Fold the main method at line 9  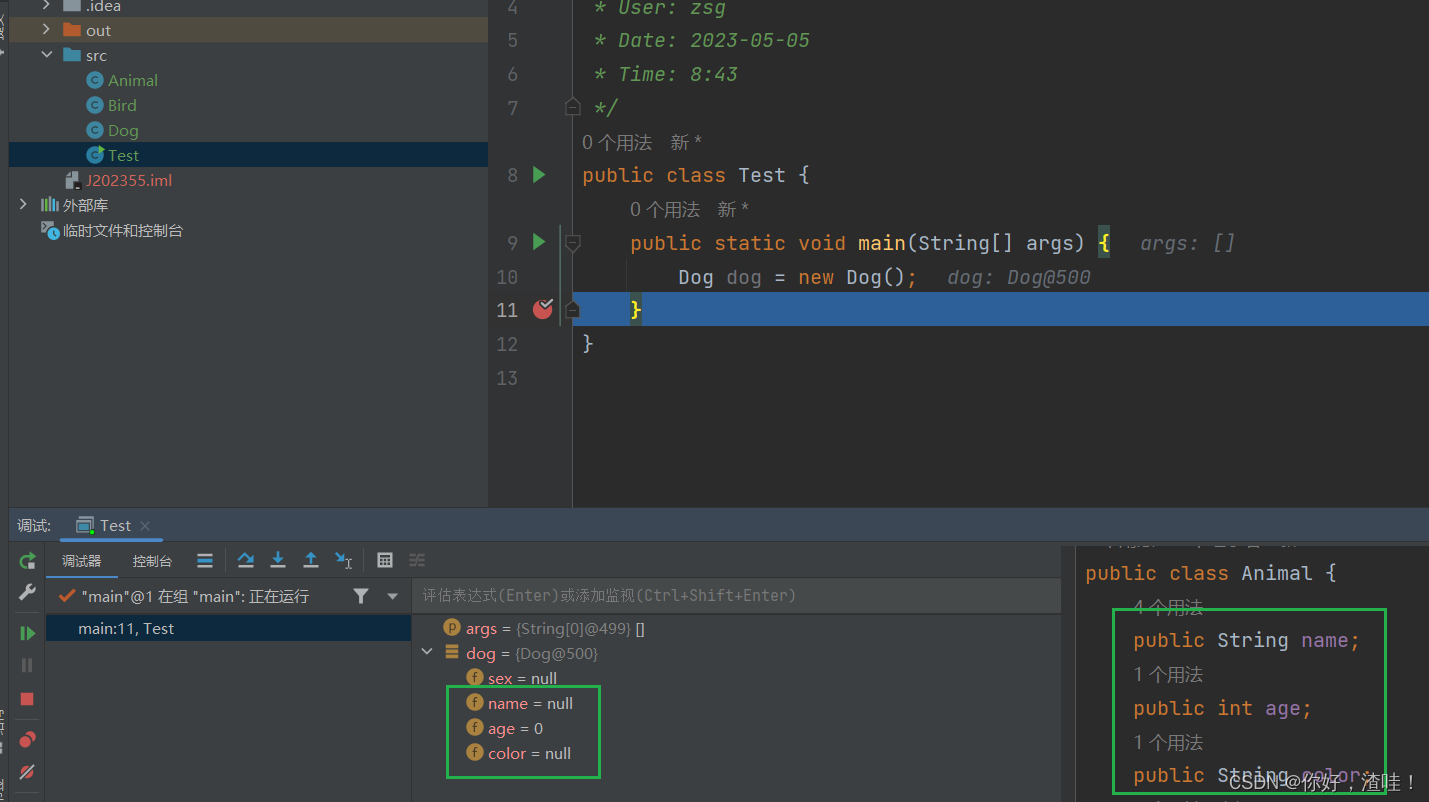tap(572, 242)
